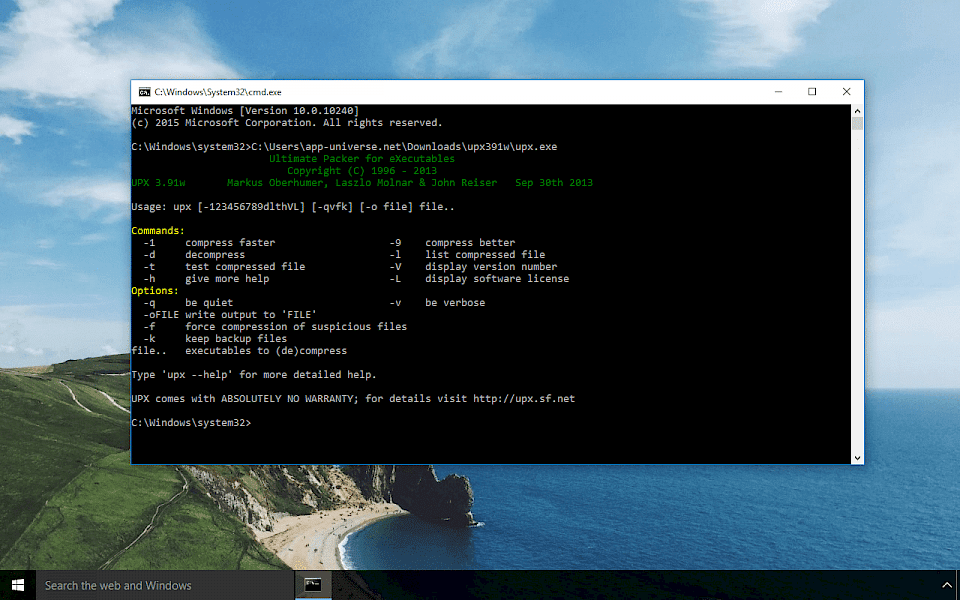
Task: Click the yellow 'Options:' heading
Action: (155, 290)
